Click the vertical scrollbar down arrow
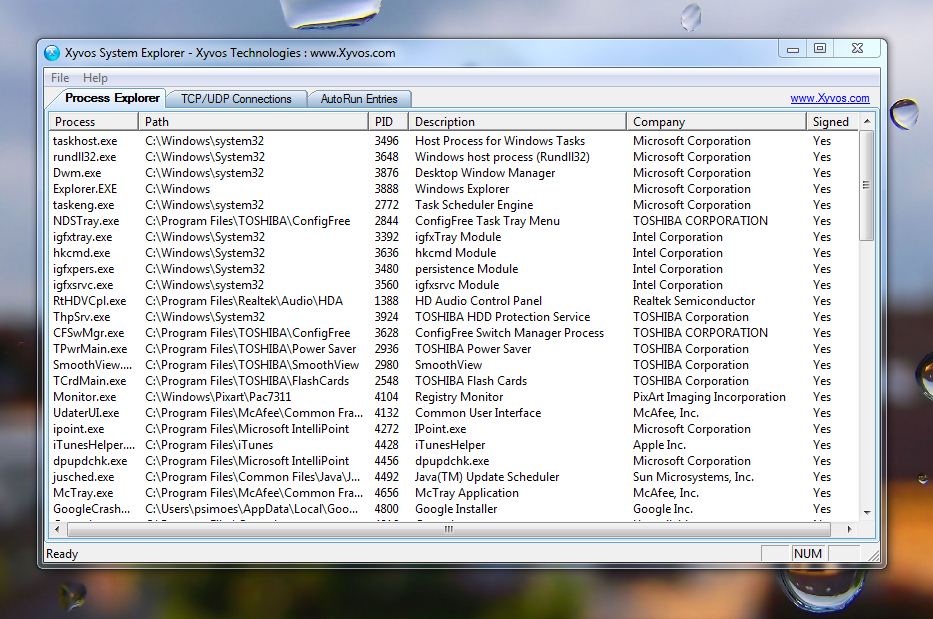 [867, 512]
